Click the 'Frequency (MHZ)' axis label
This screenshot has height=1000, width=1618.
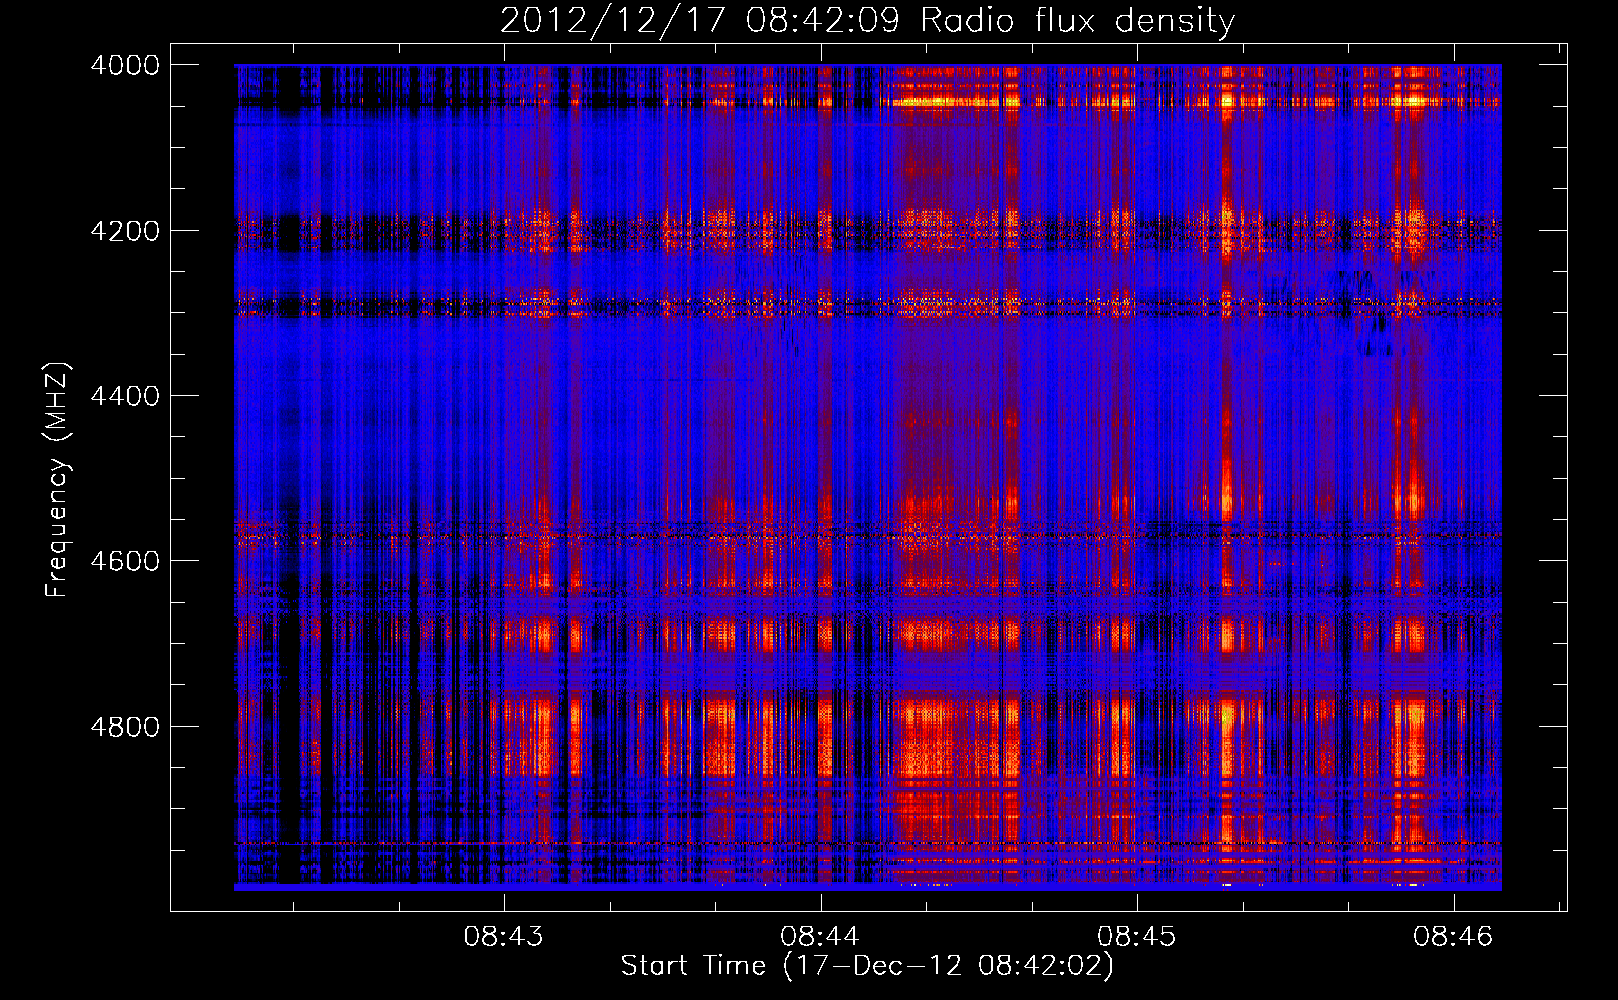pos(58,480)
